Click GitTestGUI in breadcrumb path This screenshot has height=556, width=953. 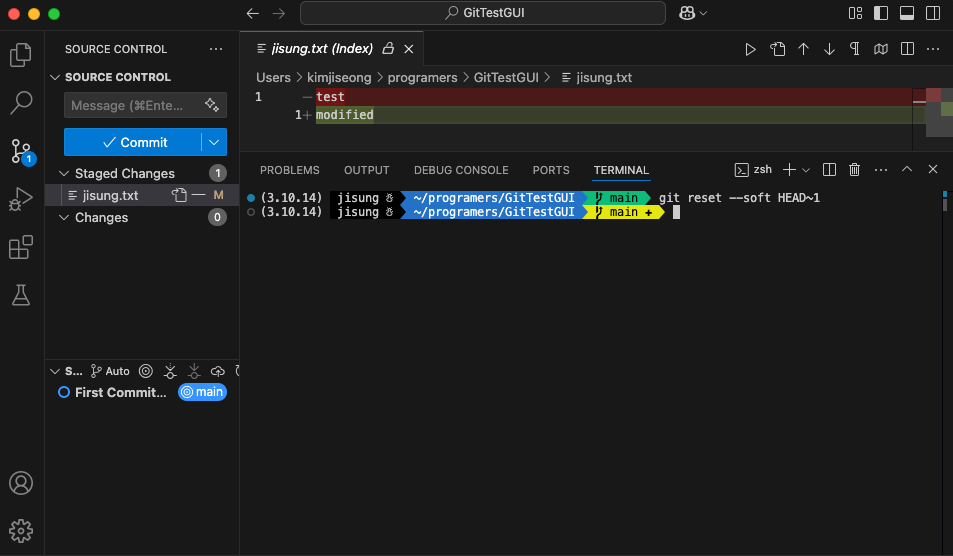(506, 77)
